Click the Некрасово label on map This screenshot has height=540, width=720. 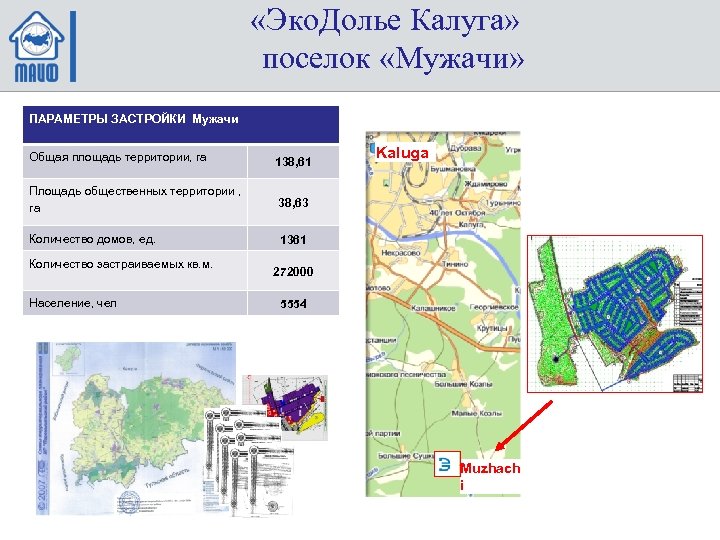coord(401,253)
